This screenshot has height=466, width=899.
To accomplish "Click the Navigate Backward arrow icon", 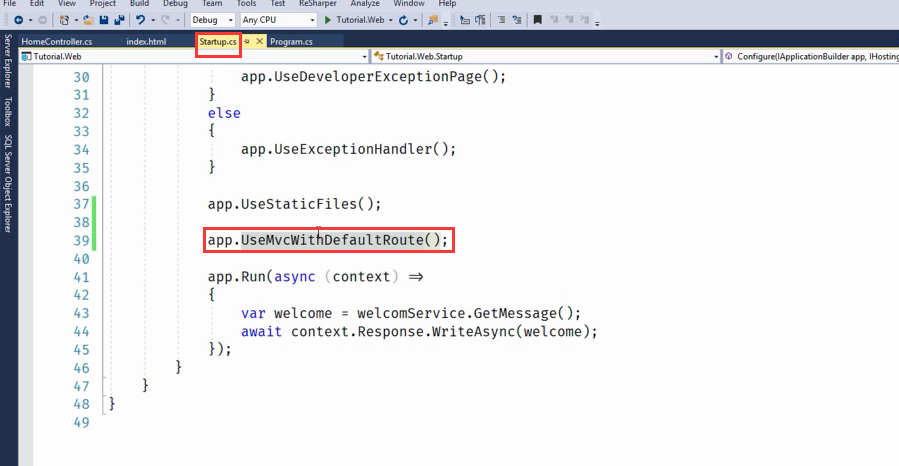I will point(19,20).
